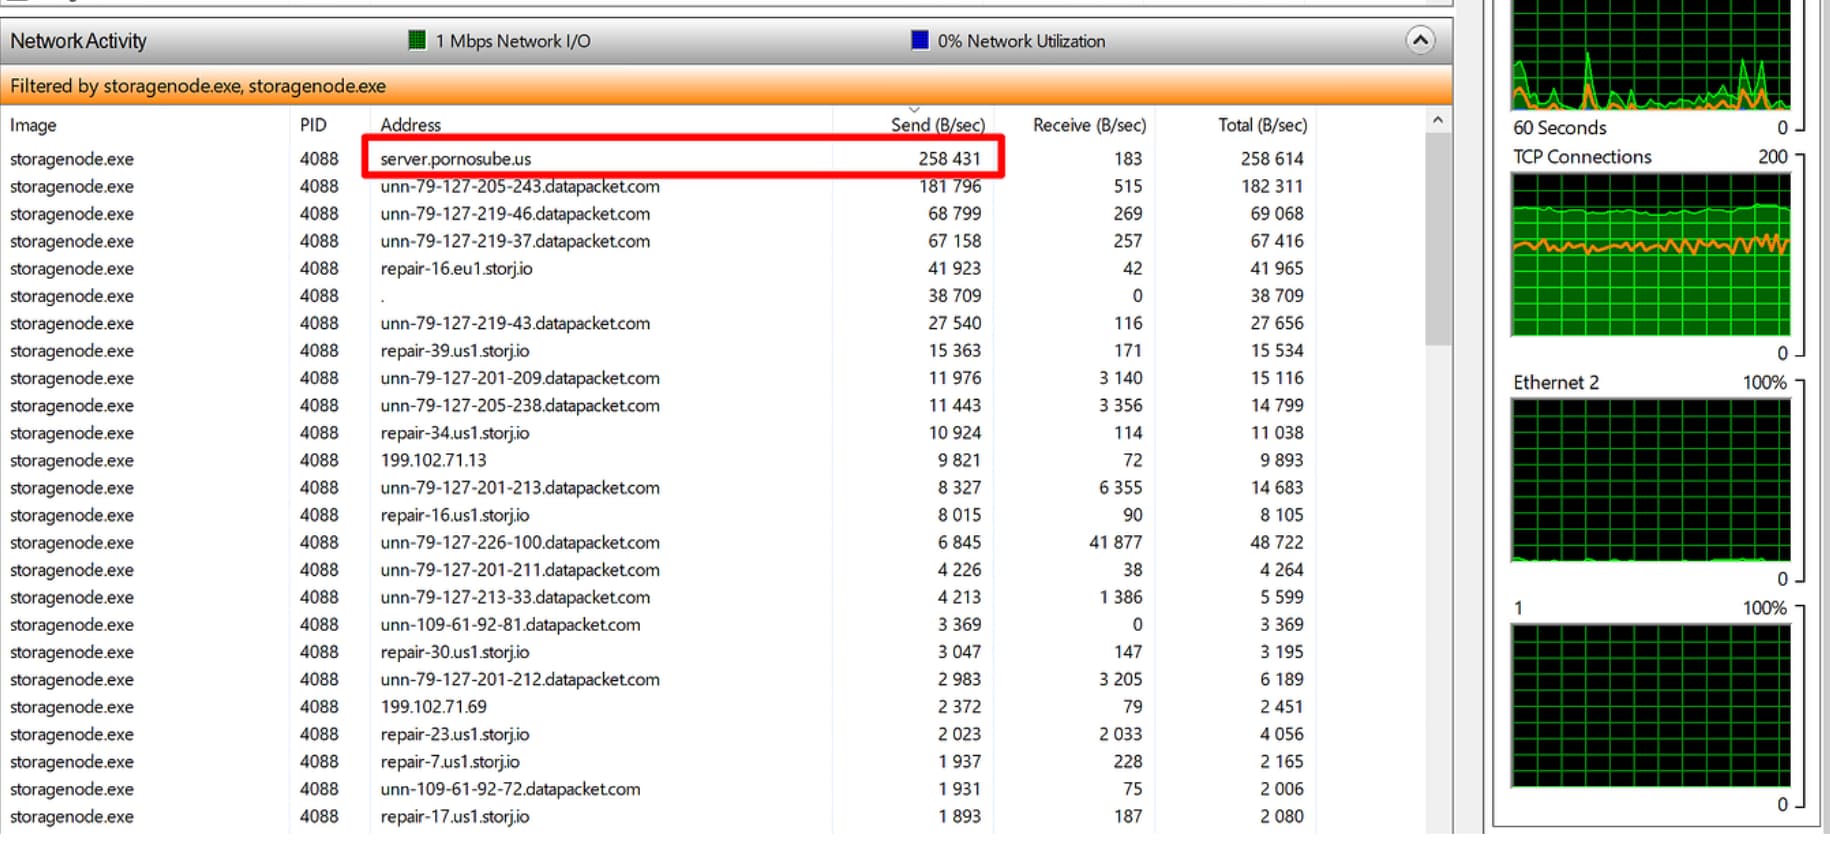Click the Receive value 41 877
The height and width of the screenshot is (842, 1830).
coord(1115,542)
